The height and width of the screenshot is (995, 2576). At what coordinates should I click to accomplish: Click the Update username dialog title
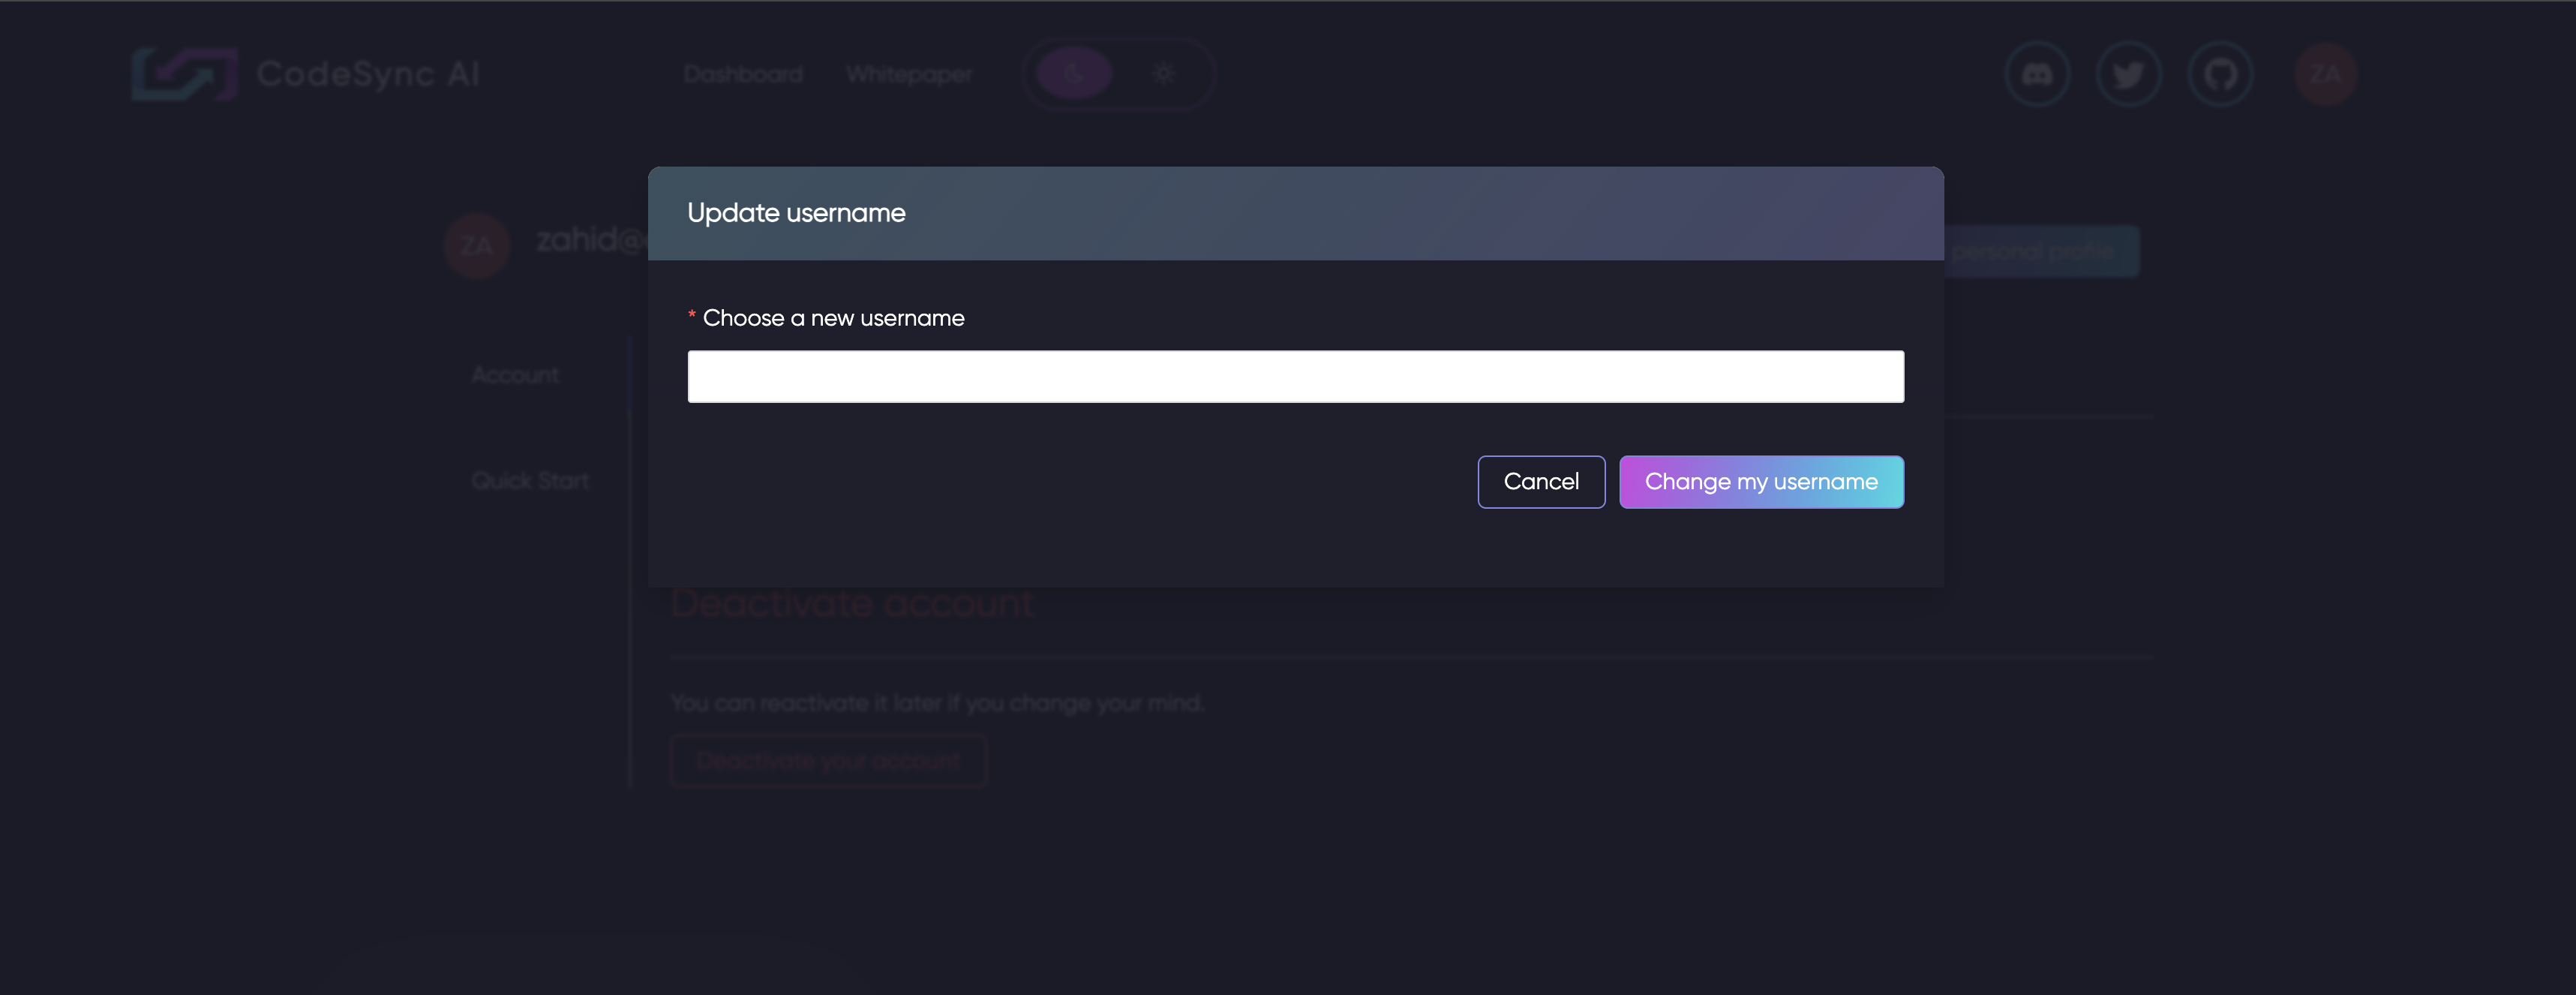point(796,213)
